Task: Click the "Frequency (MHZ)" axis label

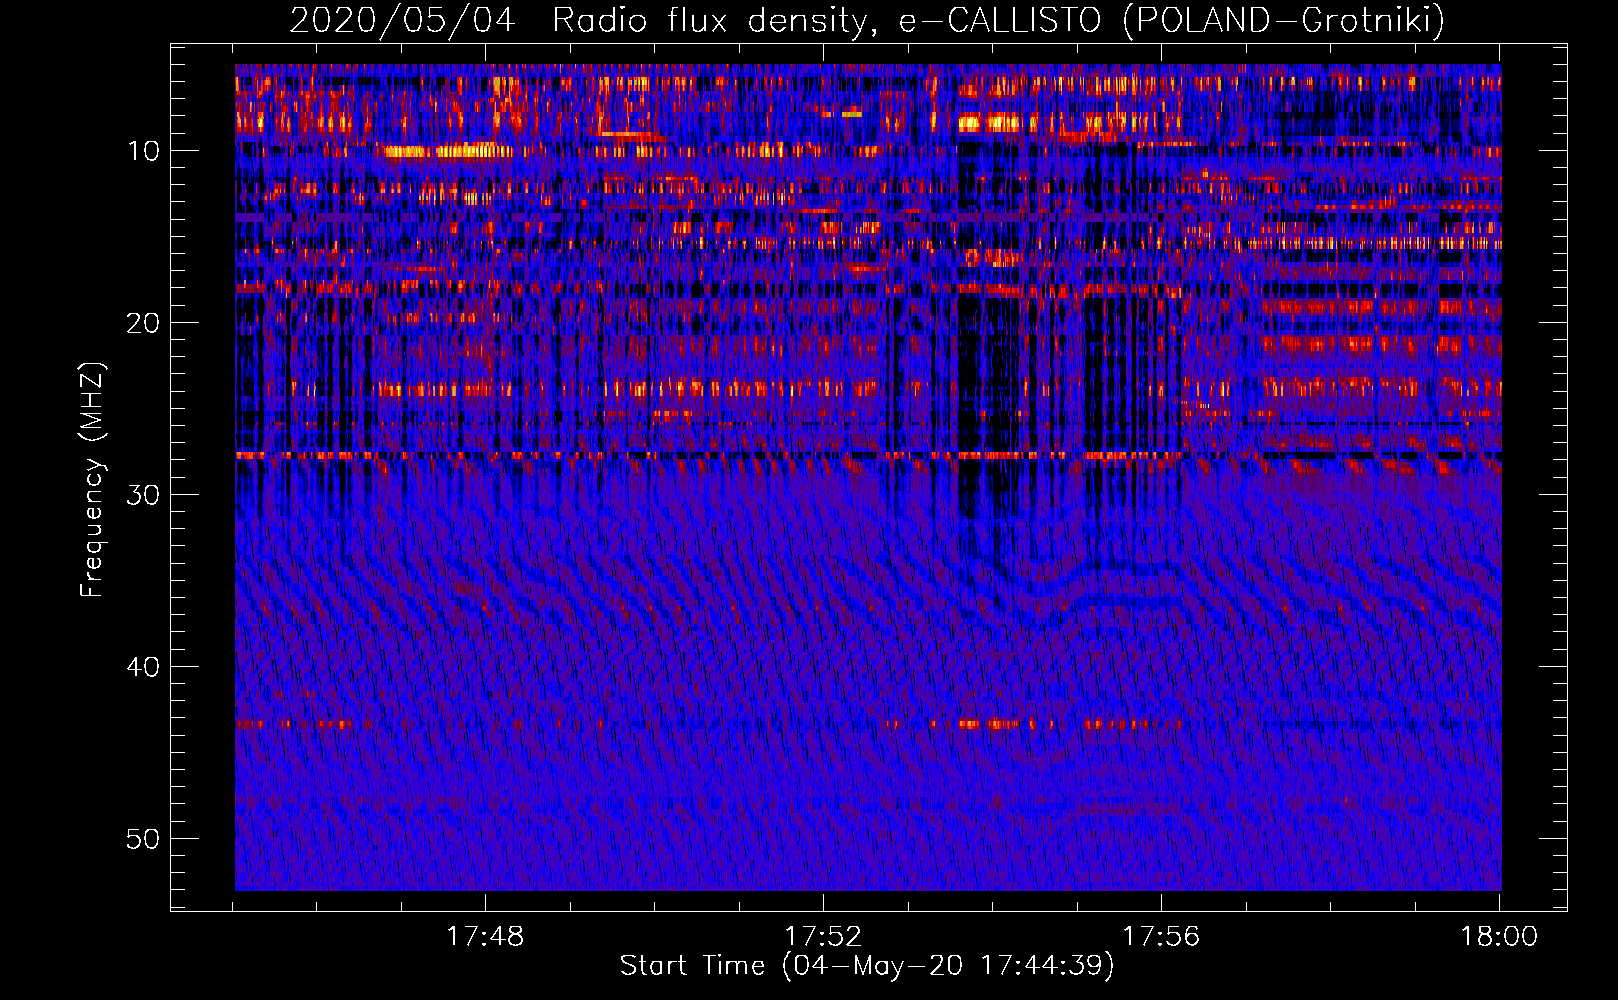Action: click(92, 480)
